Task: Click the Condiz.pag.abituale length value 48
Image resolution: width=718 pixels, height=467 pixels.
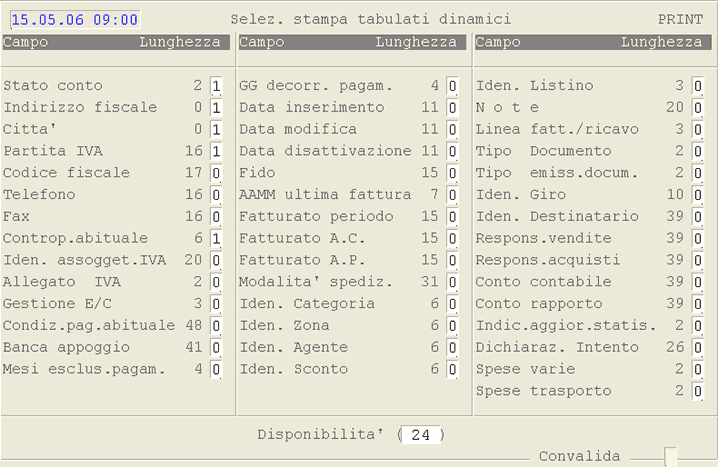Action: point(194,326)
